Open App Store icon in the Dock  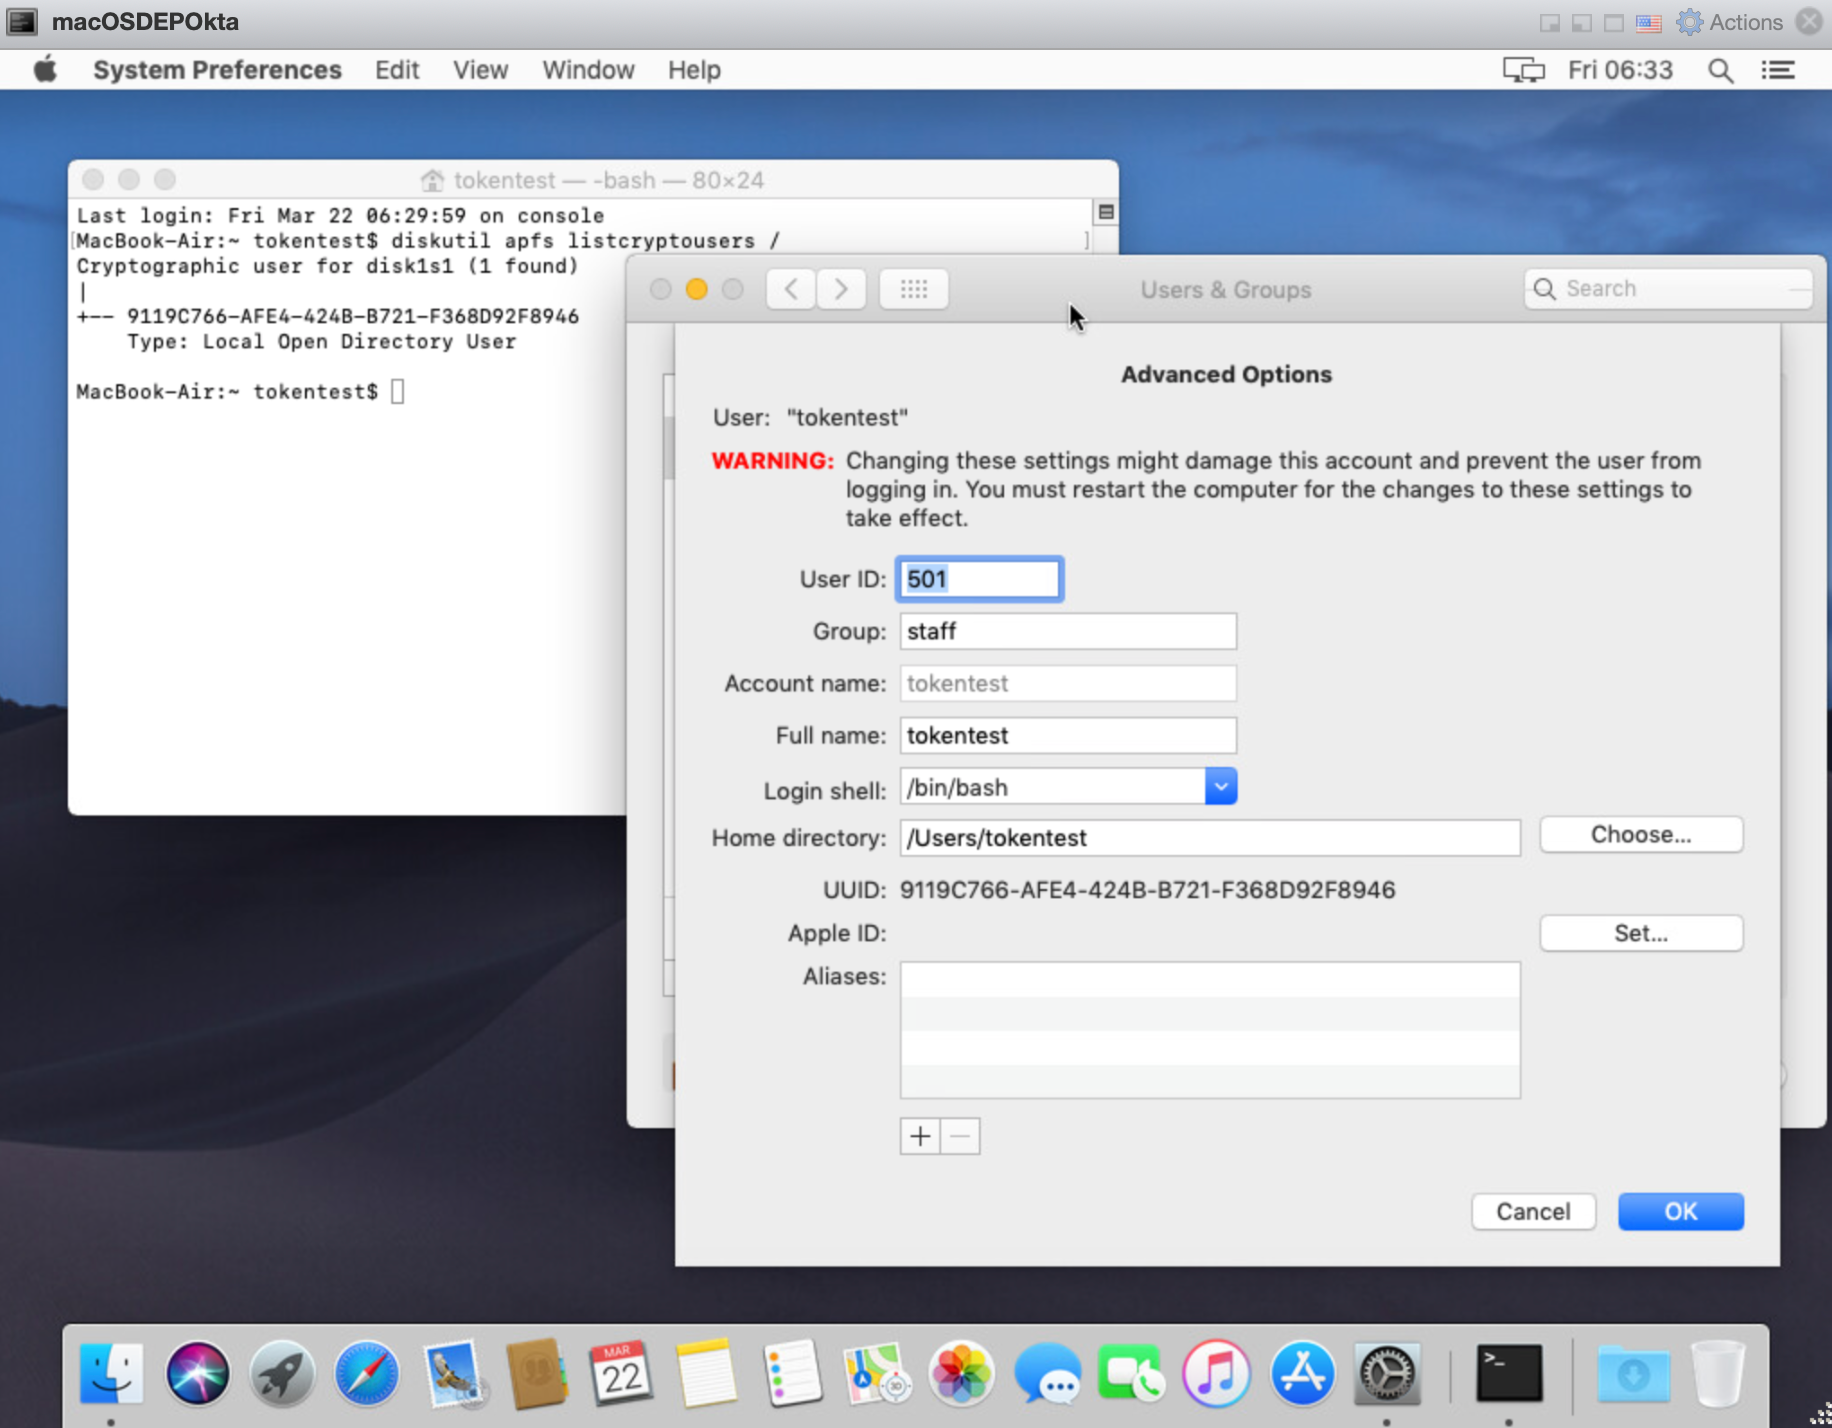[x=1302, y=1373]
